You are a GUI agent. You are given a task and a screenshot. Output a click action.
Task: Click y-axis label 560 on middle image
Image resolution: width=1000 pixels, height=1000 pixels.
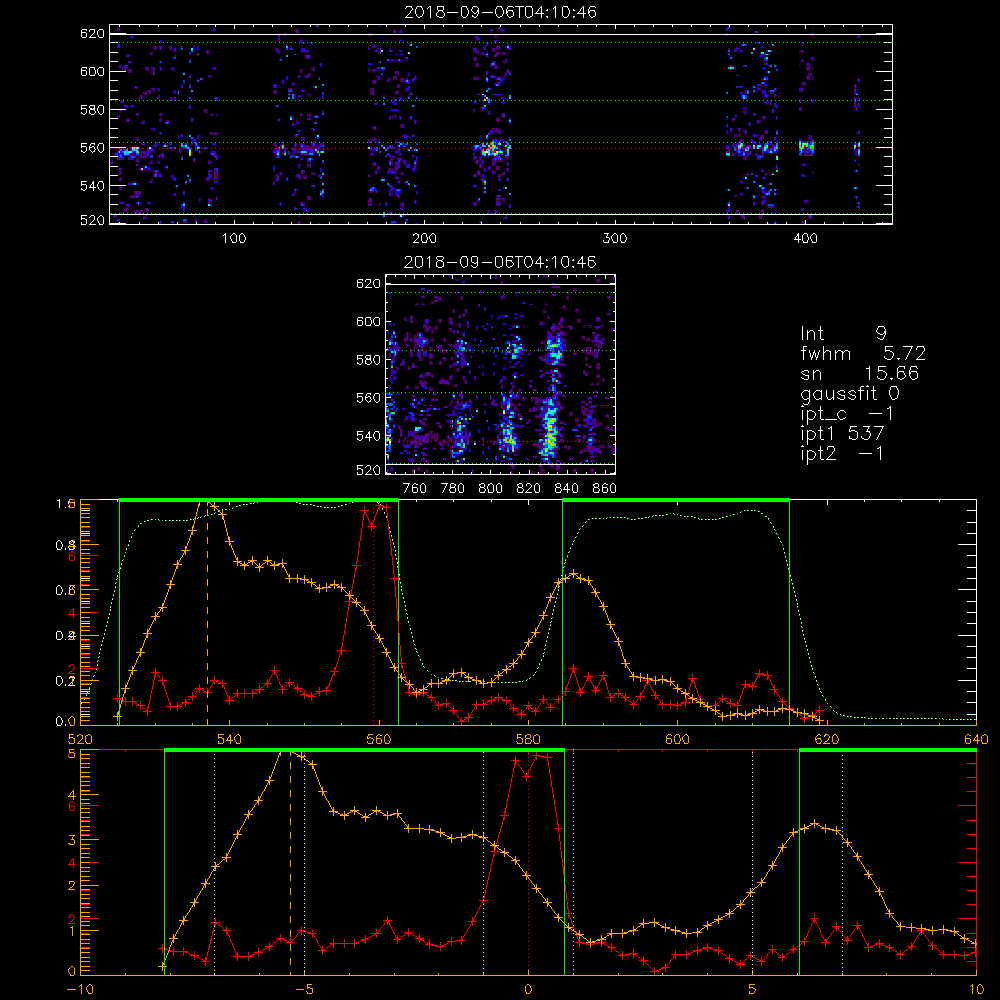[369, 398]
